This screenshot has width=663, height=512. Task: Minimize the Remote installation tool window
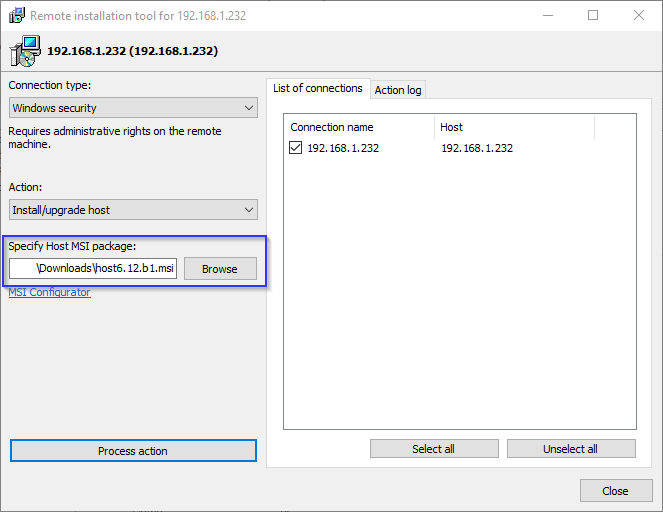[547, 16]
